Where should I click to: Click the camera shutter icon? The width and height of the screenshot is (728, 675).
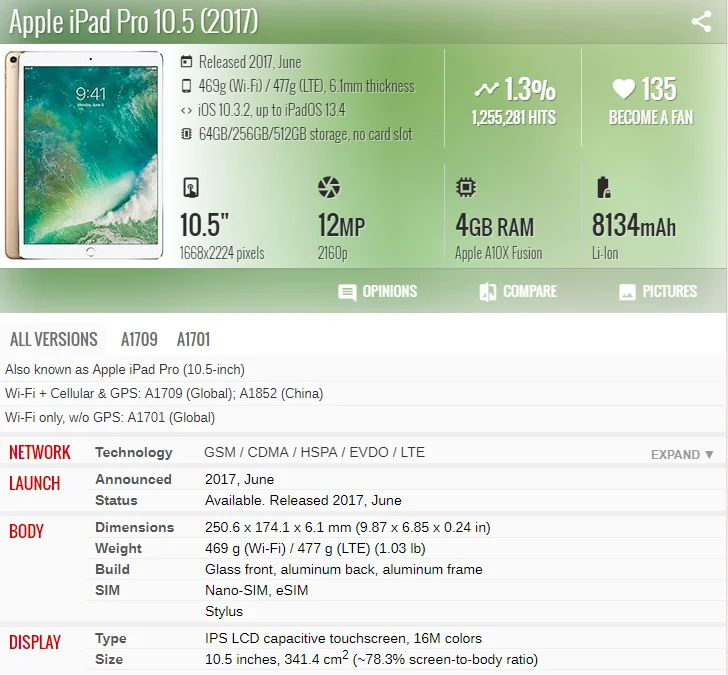pyautogui.click(x=329, y=187)
